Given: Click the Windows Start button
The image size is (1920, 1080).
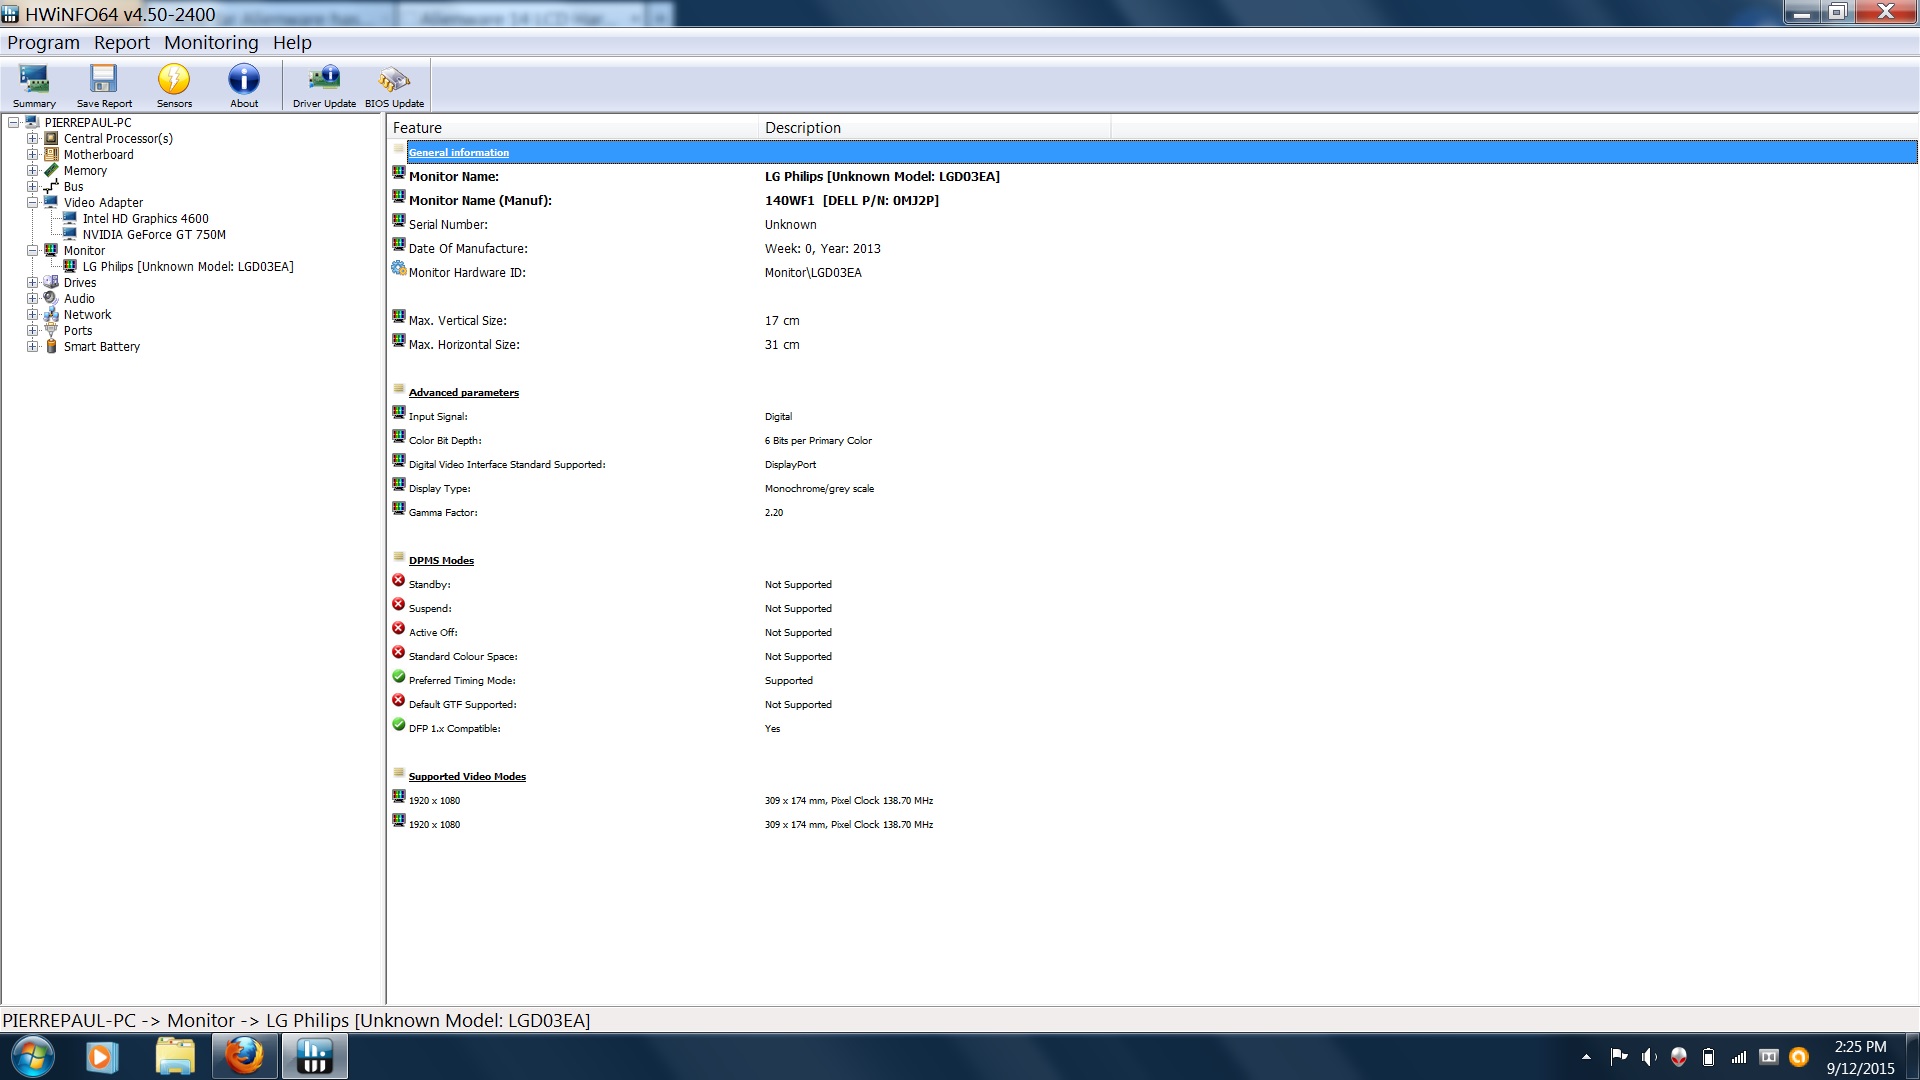Looking at the screenshot, I should pyautogui.click(x=32, y=1057).
